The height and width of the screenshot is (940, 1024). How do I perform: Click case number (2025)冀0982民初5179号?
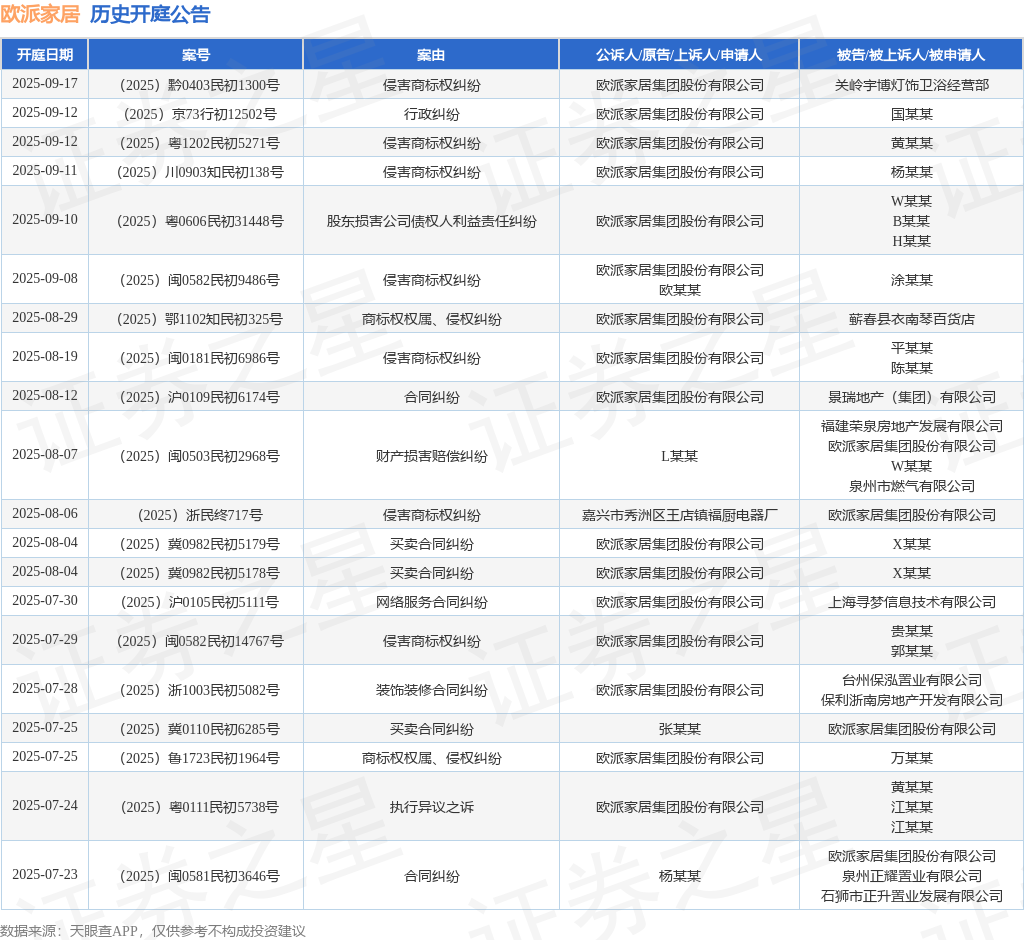point(196,544)
